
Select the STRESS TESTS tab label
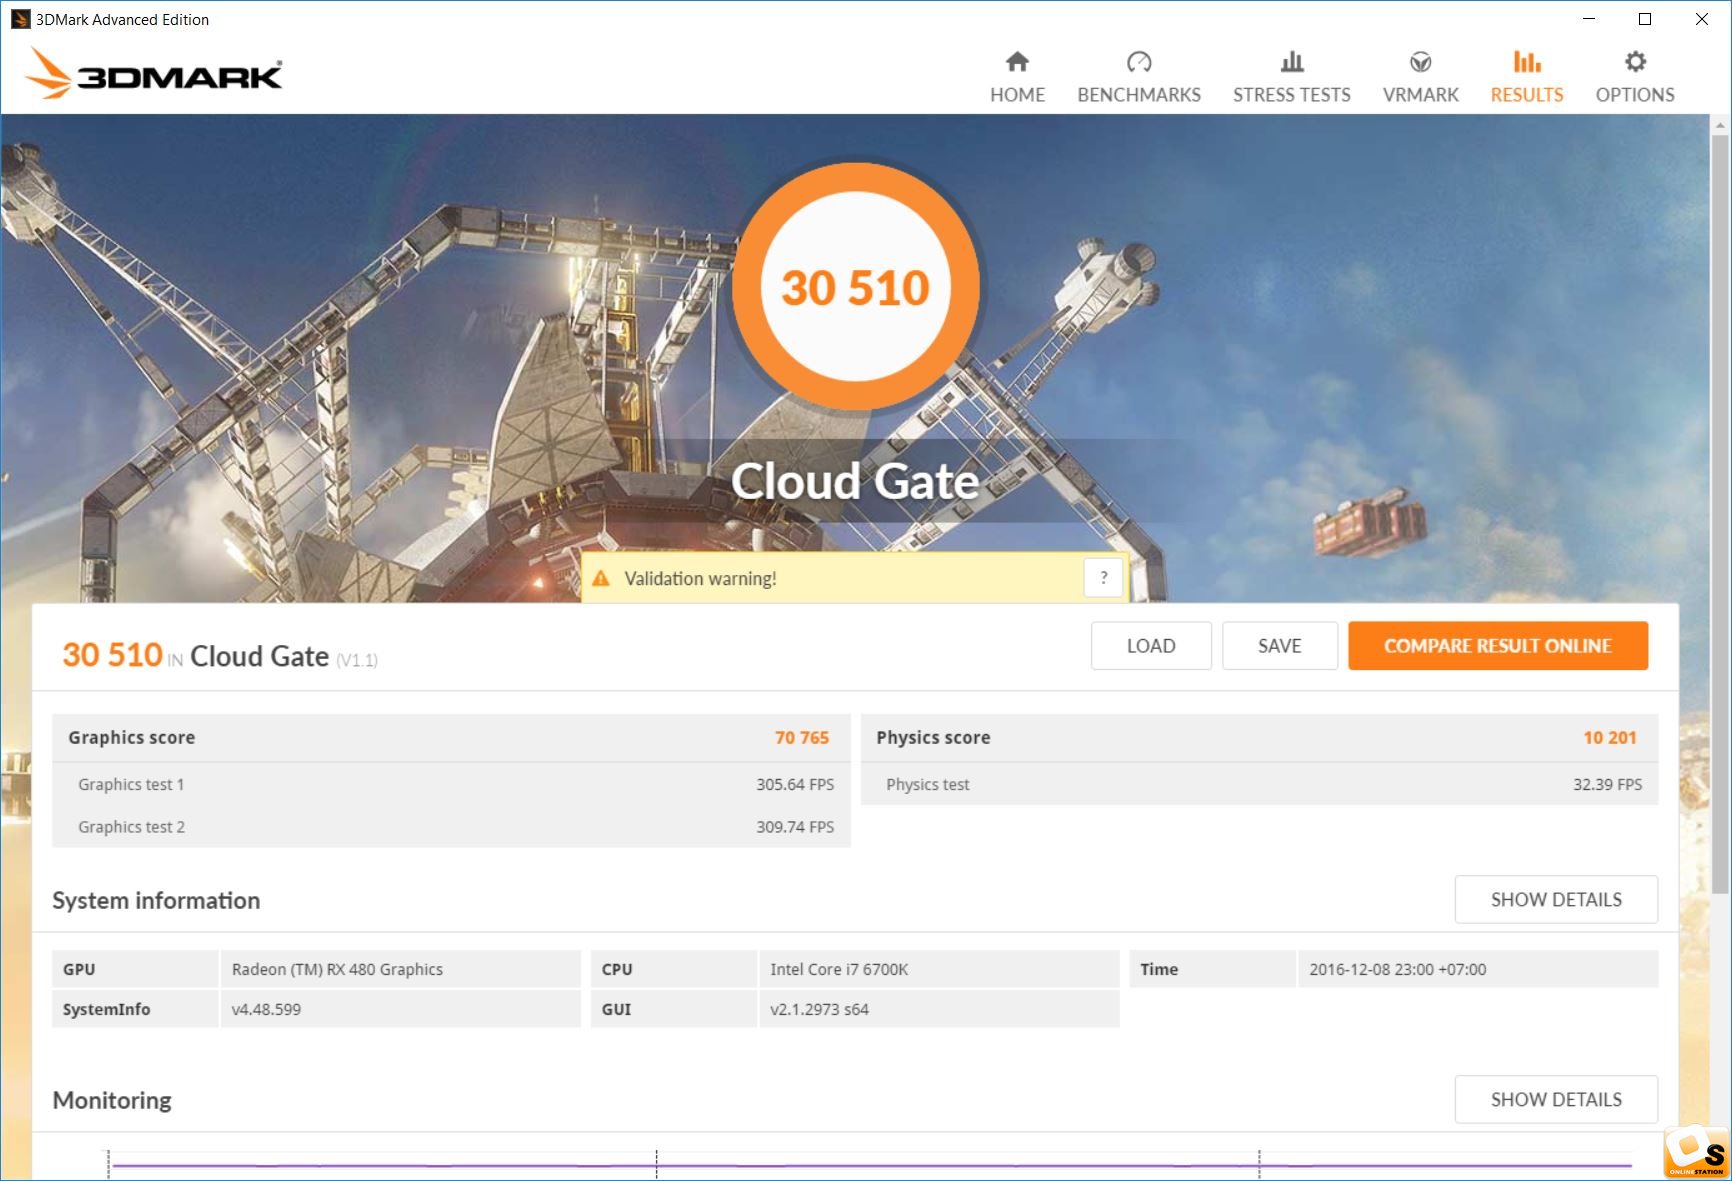tap(1291, 95)
